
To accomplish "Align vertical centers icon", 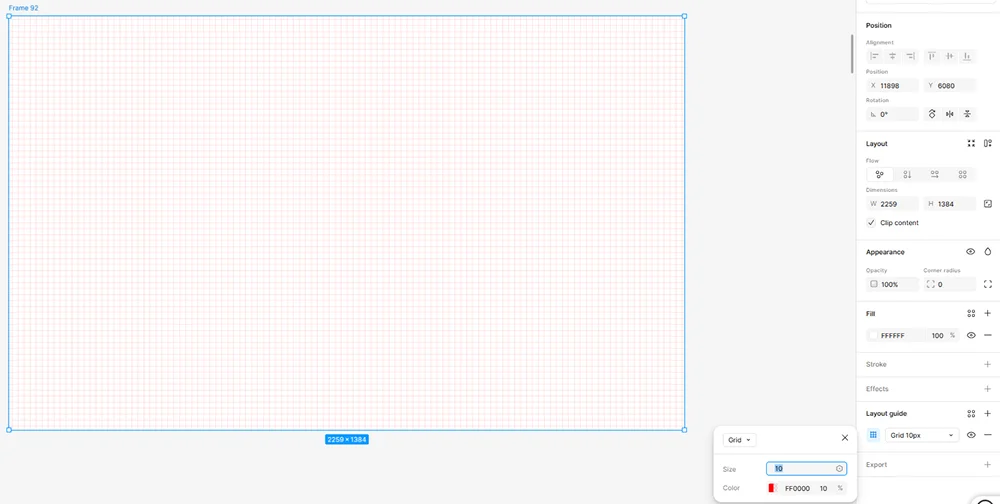I will [950, 56].
